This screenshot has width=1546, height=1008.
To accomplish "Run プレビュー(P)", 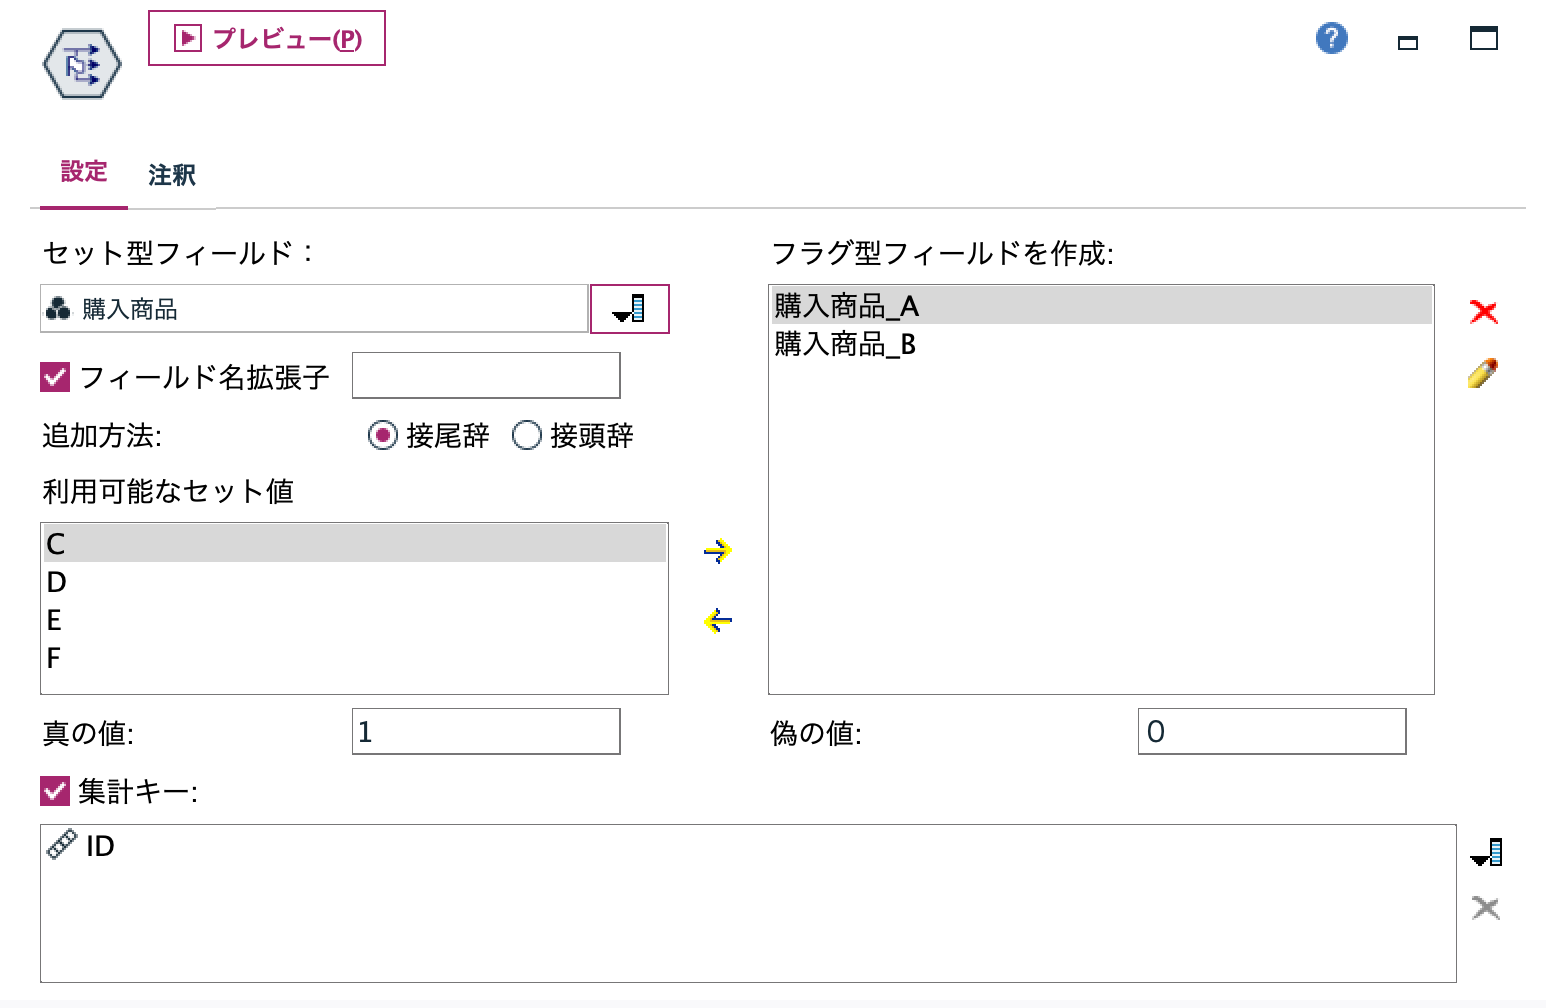I will [267, 39].
